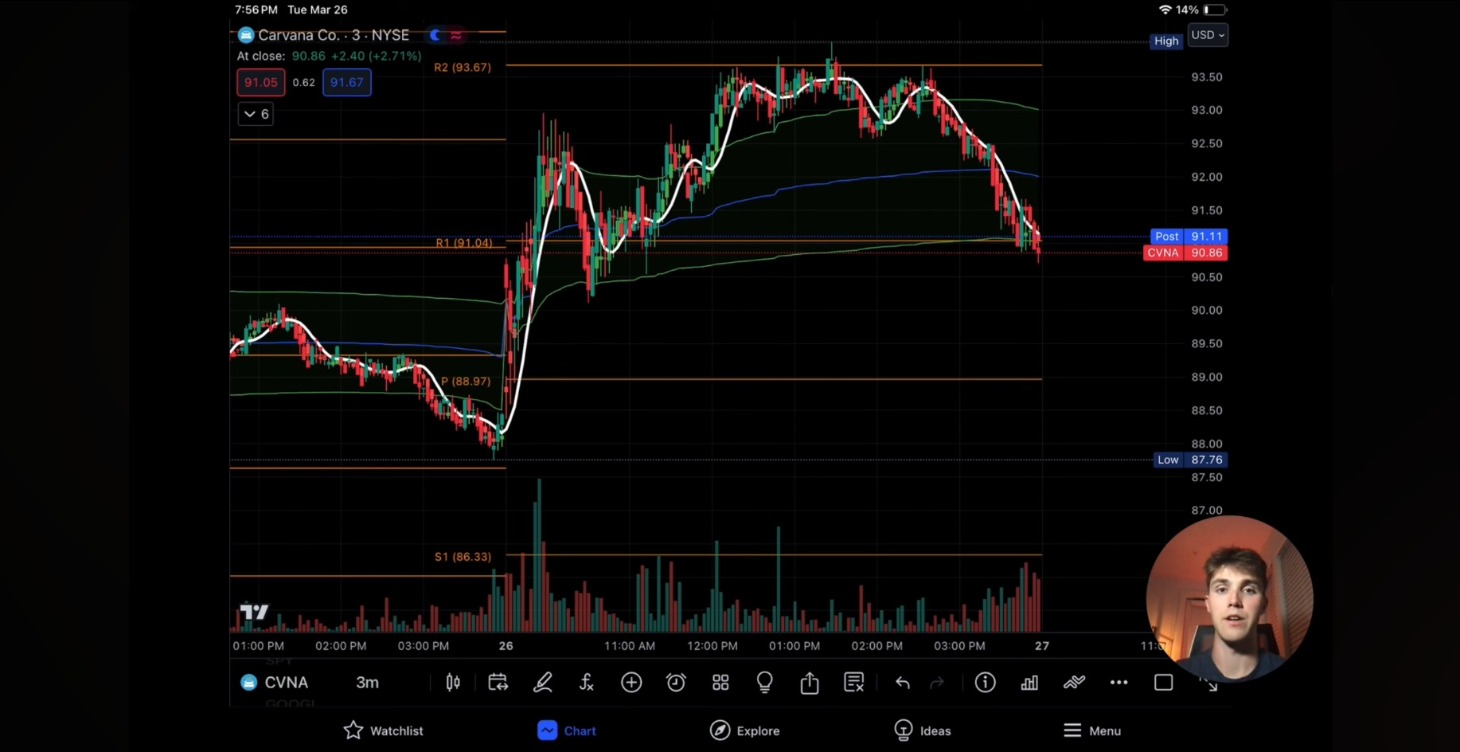Tap the lightbulb ideas icon in toolbar
The width and height of the screenshot is (1460, 752).
(765, 682)
